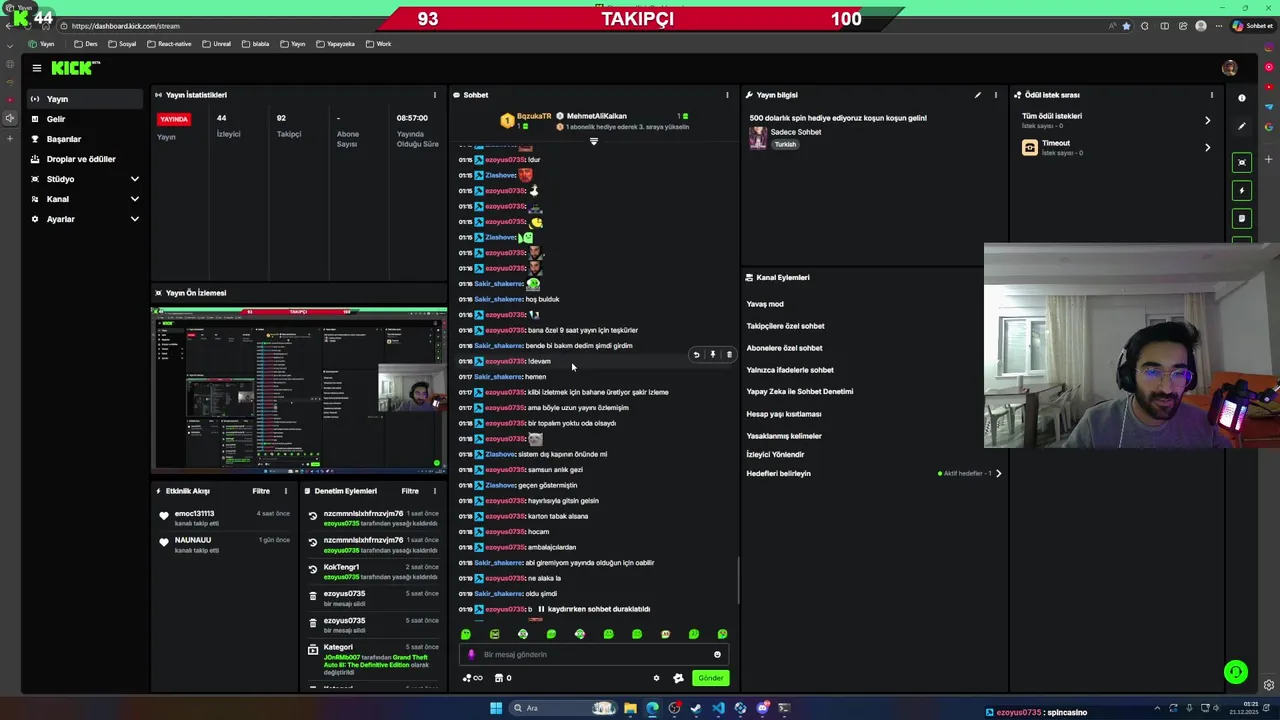
Task: Open Hedefleri belirleyin goals chevron
Action: [998, 473]
